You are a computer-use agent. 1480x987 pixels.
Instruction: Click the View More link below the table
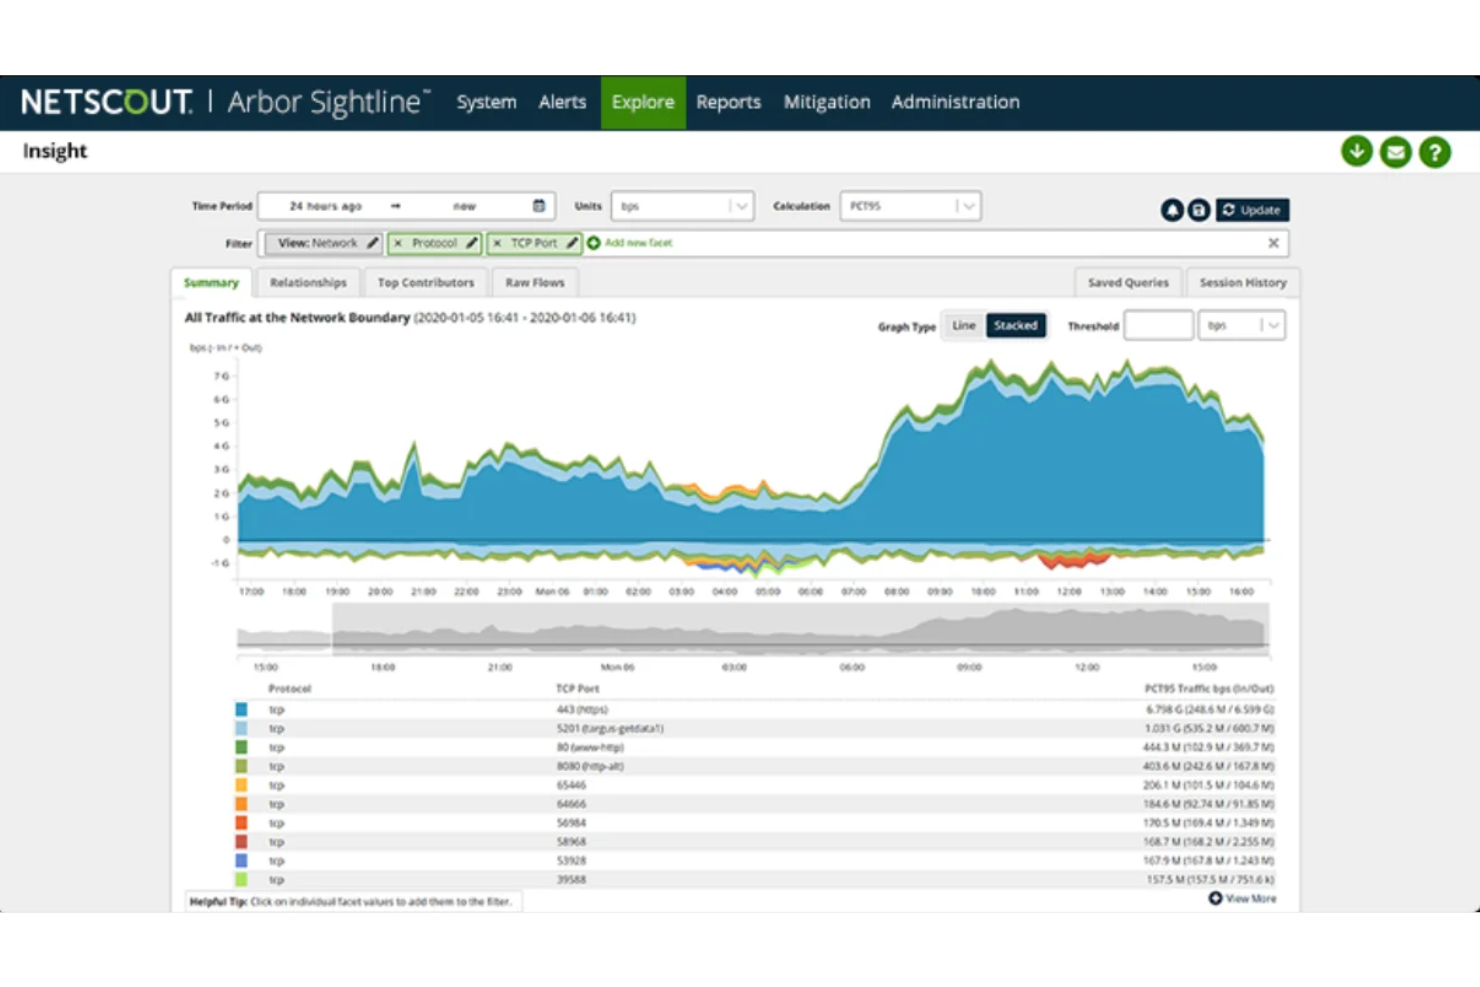pos(1243,898)
